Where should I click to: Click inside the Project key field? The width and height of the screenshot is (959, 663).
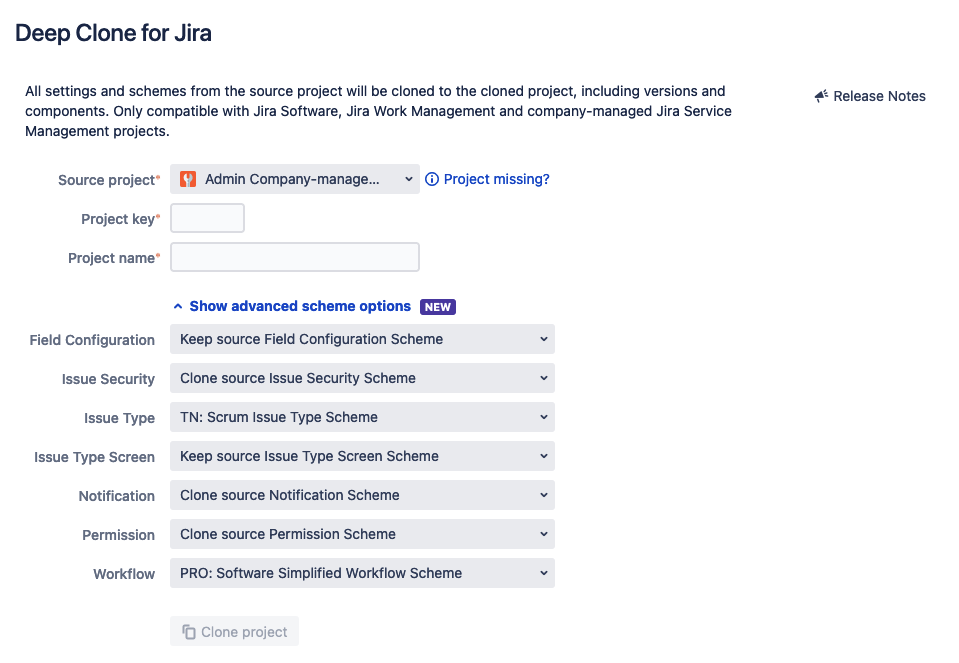[207, 217]
